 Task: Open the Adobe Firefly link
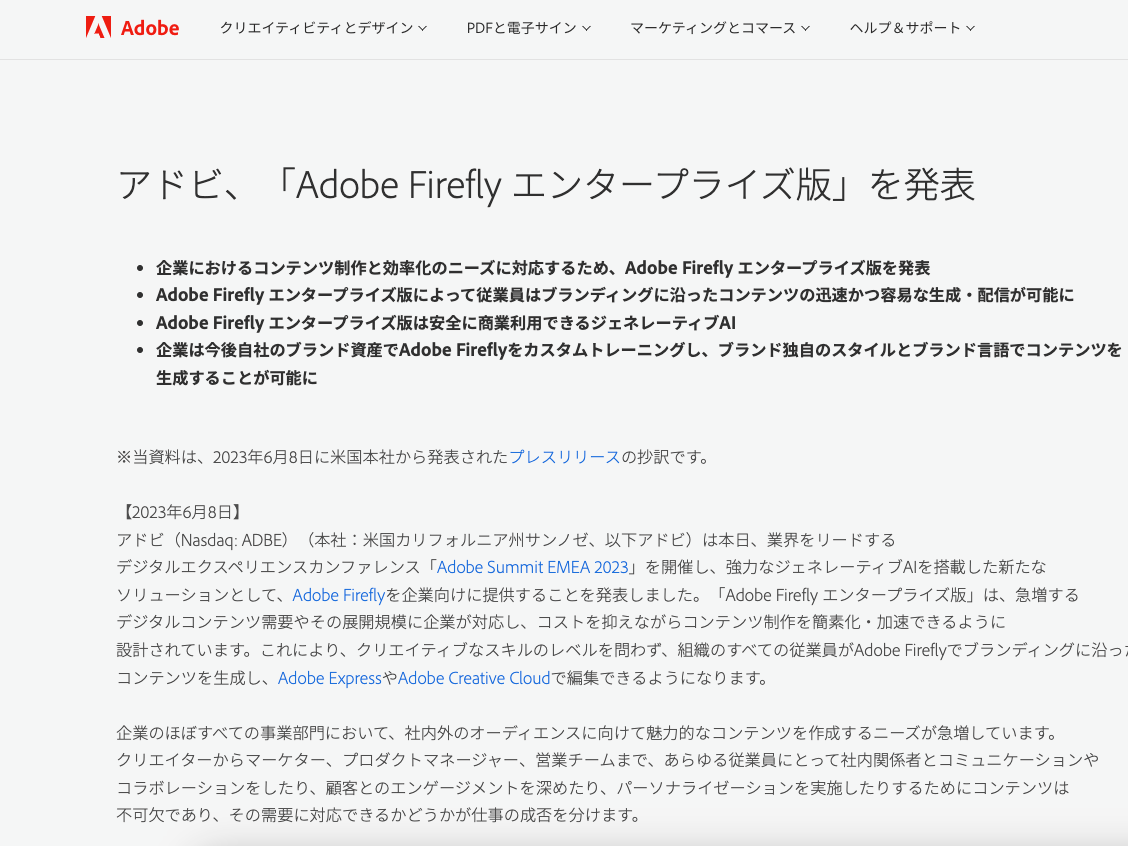(338, 595)
